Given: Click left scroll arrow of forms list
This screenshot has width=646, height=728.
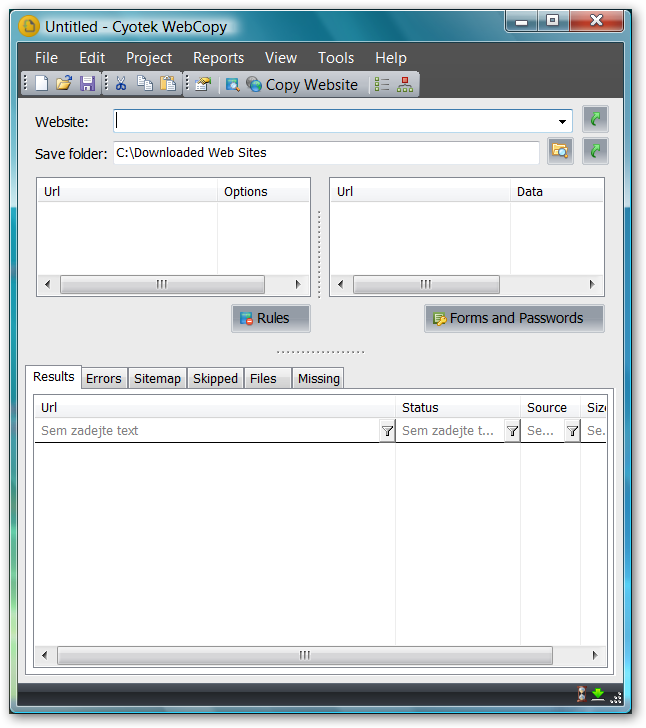Looking at the screenshot, I should point(340,284).
